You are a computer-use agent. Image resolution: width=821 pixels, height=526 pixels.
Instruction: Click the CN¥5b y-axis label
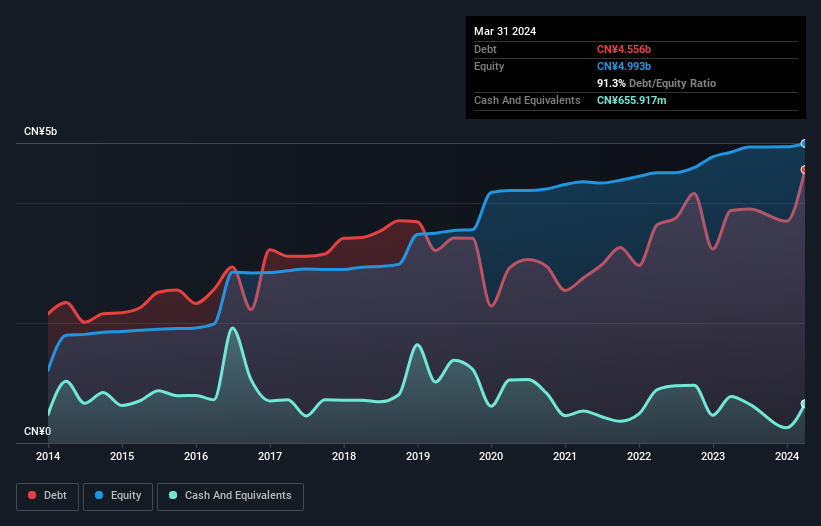40,131
